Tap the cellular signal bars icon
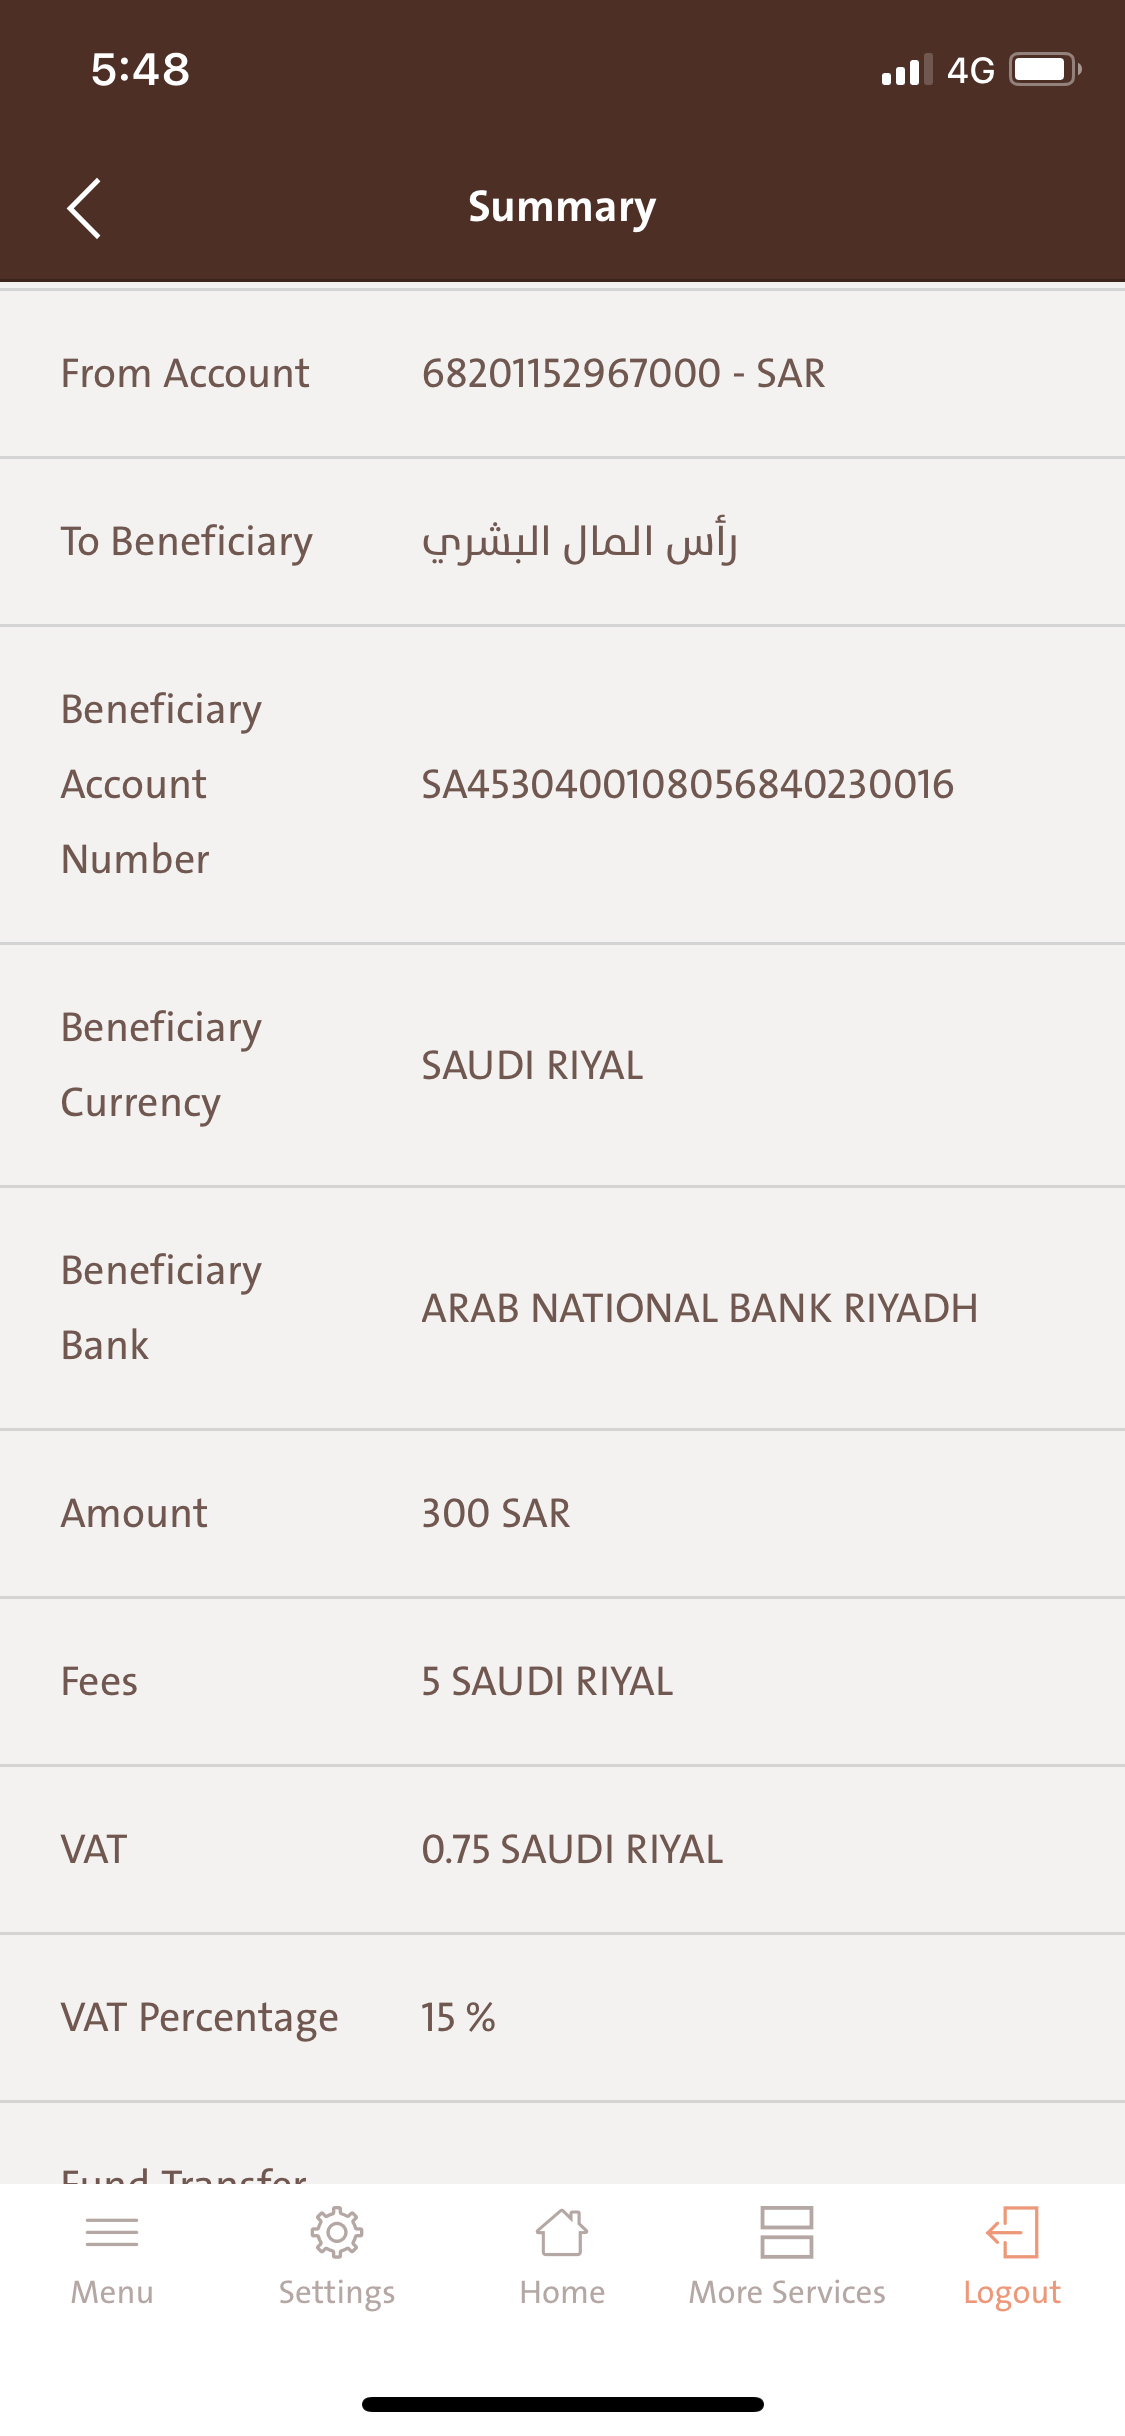This screenshot has height=2436, width=1125. (x=906, y=70)
